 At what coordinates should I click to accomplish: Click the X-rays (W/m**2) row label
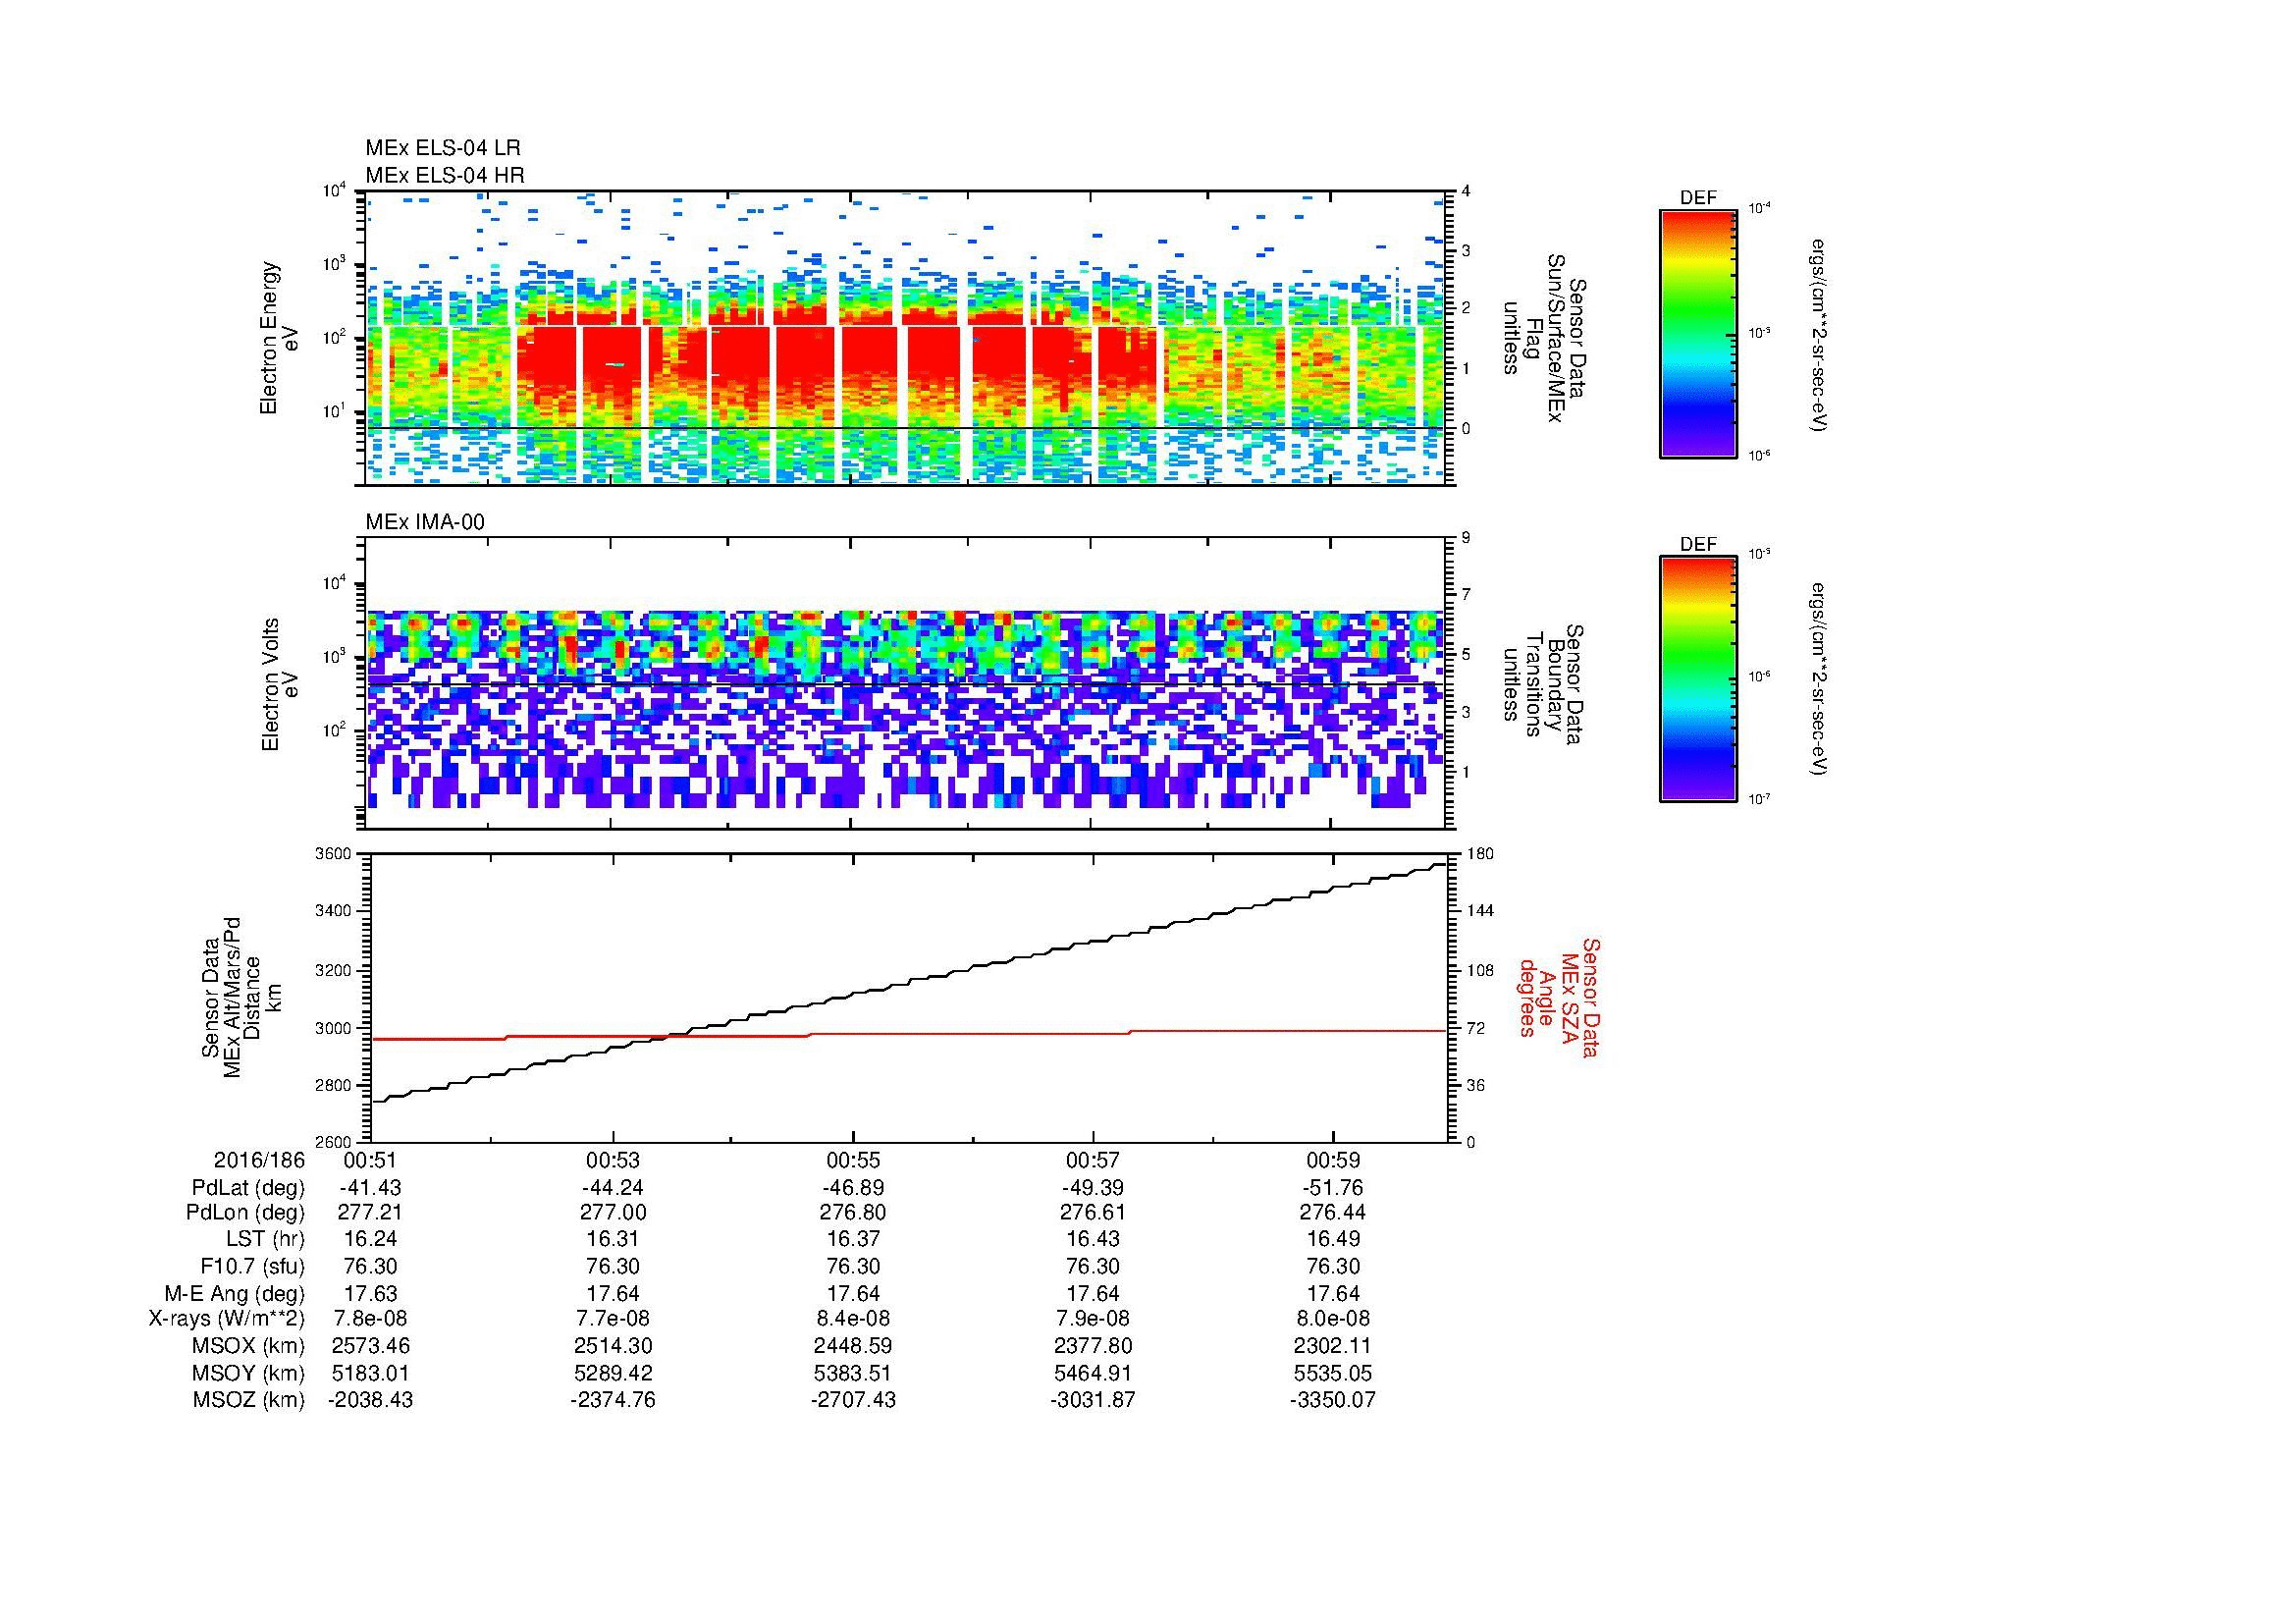[x=226, y=1319]
